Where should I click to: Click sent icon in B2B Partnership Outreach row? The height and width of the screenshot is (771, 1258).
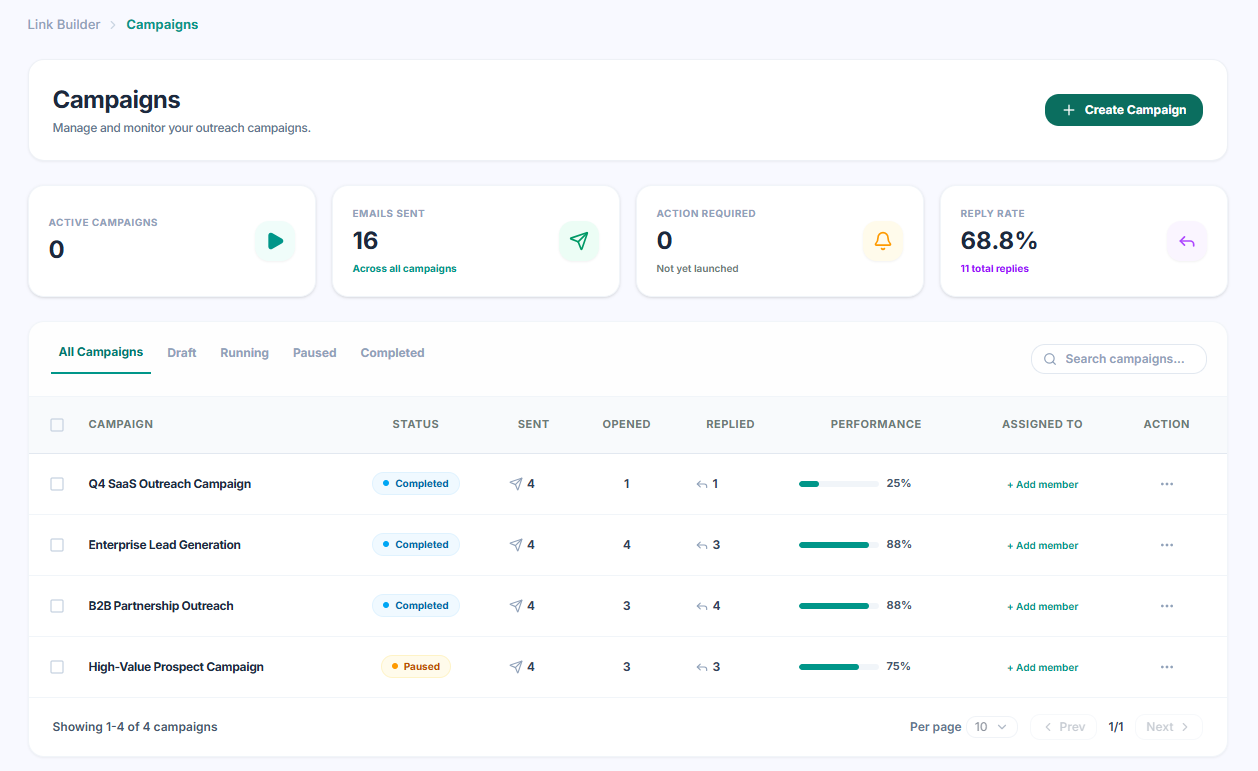point(516,606)
